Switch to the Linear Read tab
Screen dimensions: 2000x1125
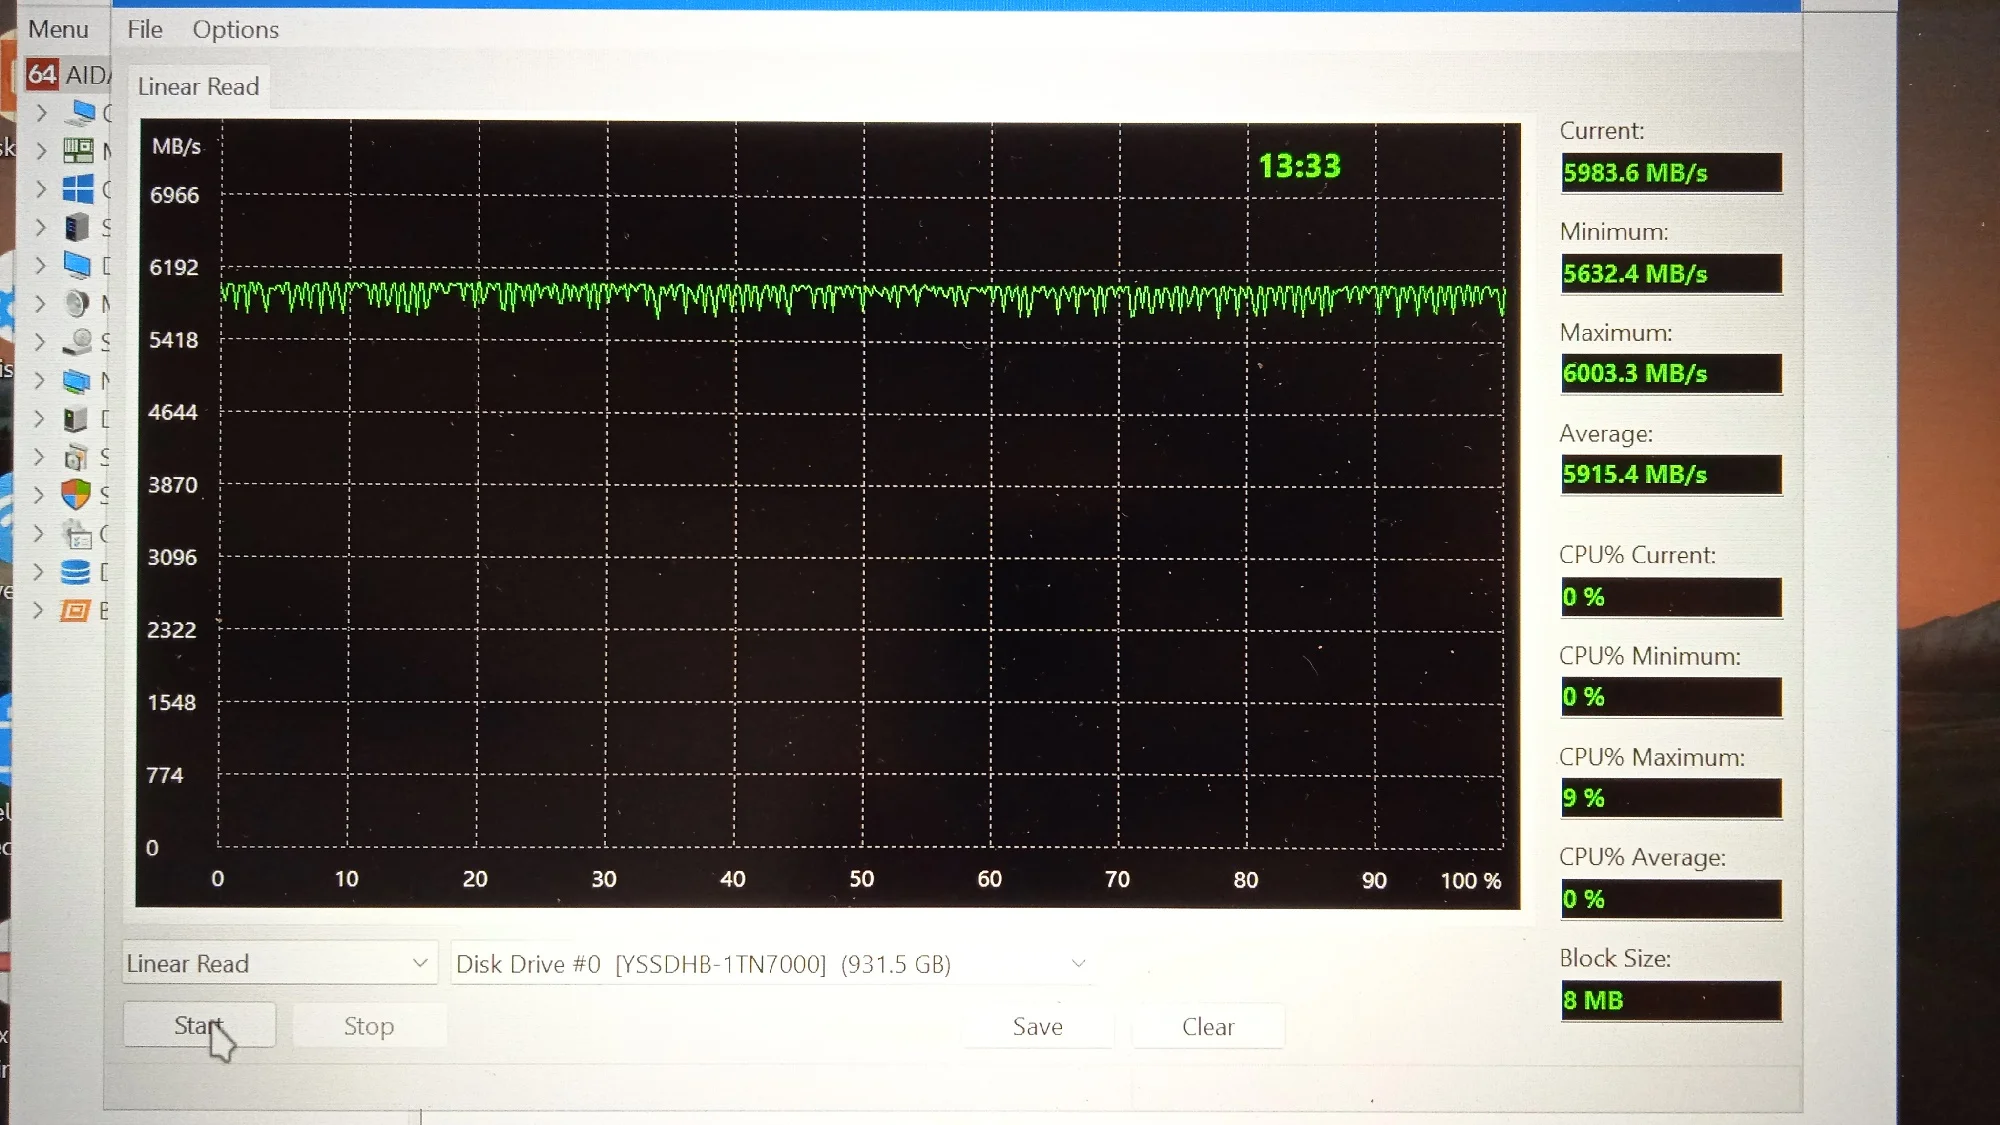click(198, 87)
